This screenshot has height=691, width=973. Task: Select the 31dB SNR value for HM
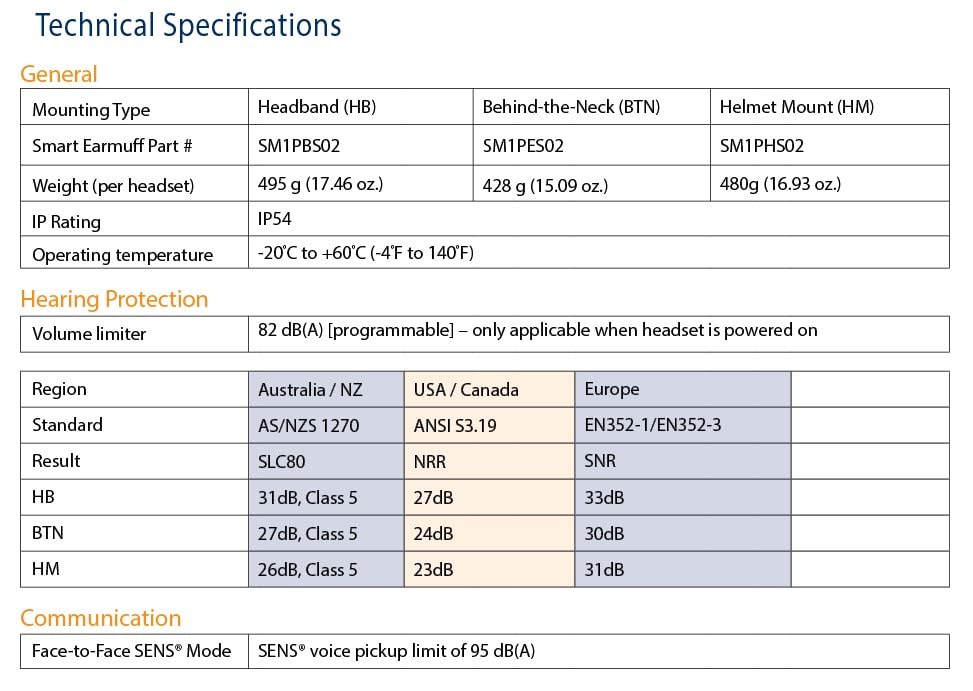604,569
